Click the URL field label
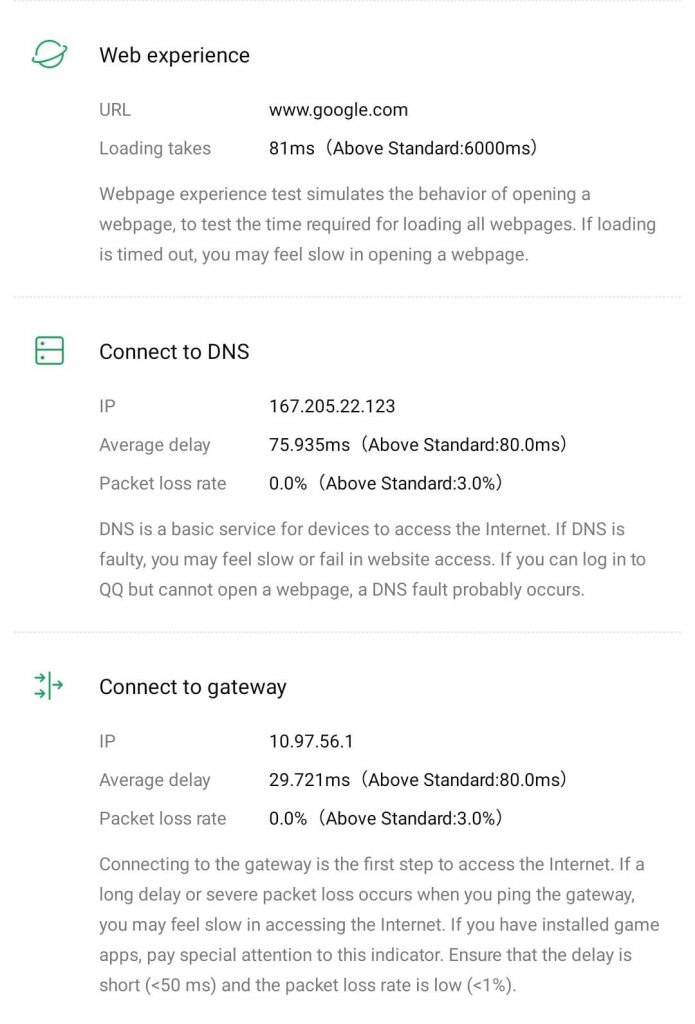 [115, 110]
